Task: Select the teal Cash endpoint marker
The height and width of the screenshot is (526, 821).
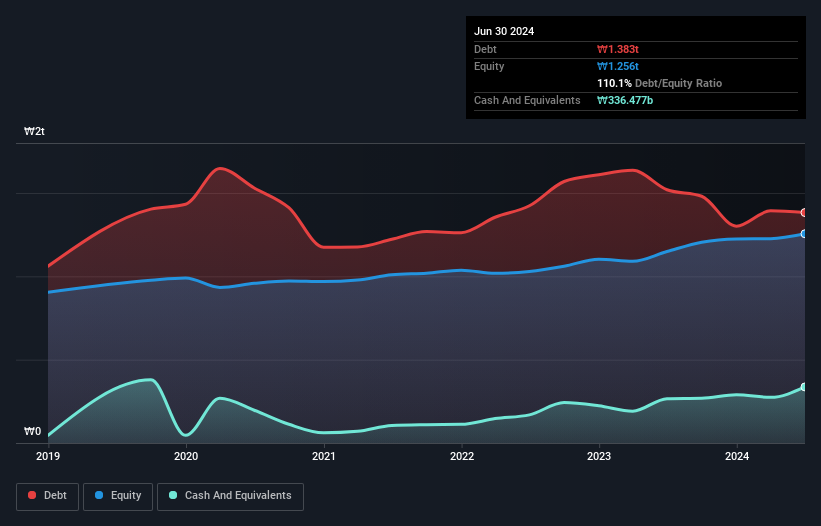Action: pos(804,387)
